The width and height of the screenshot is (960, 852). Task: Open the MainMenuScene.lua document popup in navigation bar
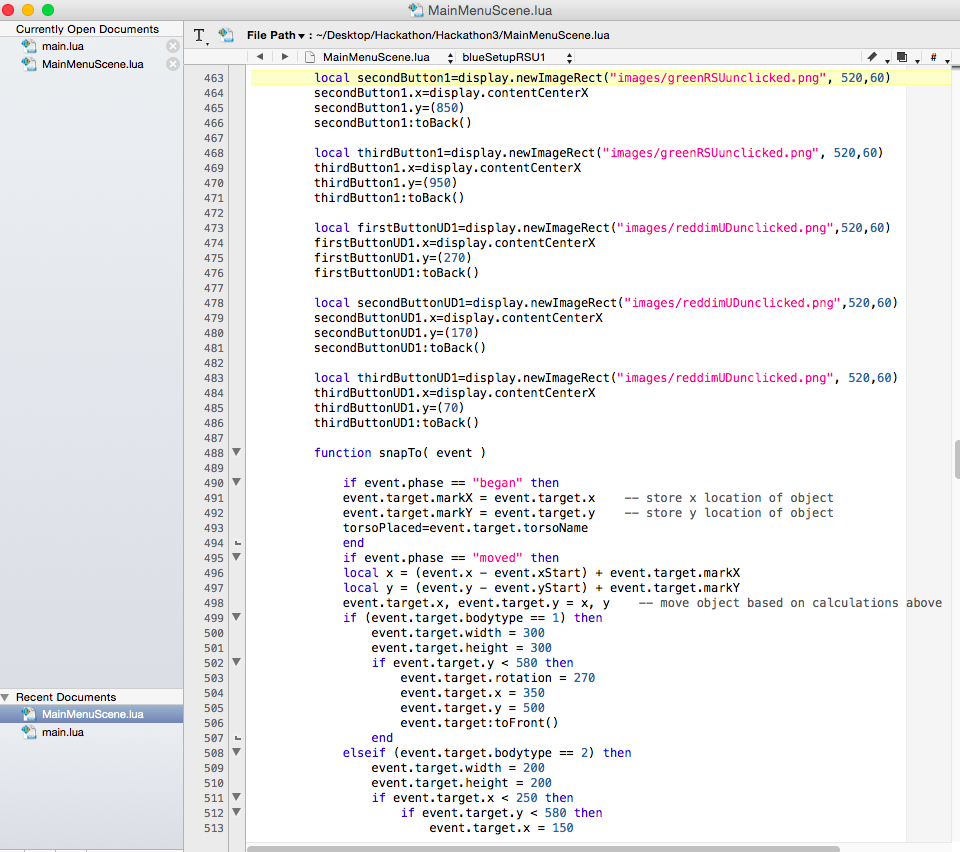click(380, 58)
